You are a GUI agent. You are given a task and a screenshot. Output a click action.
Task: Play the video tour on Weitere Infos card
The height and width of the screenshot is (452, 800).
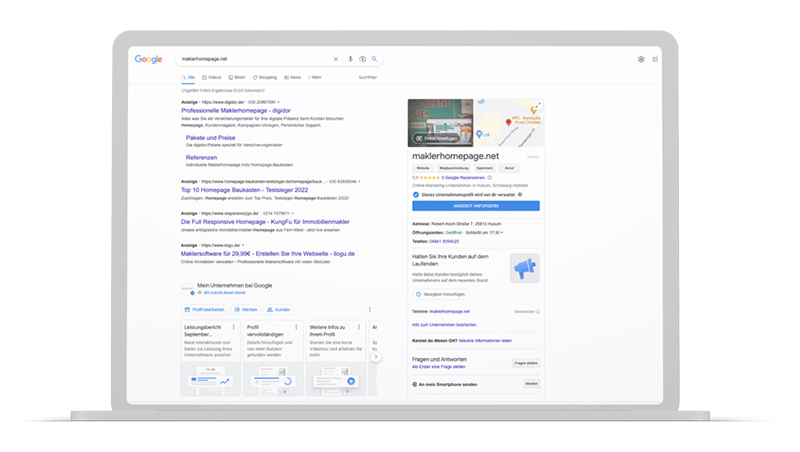(x=351, y=381)
